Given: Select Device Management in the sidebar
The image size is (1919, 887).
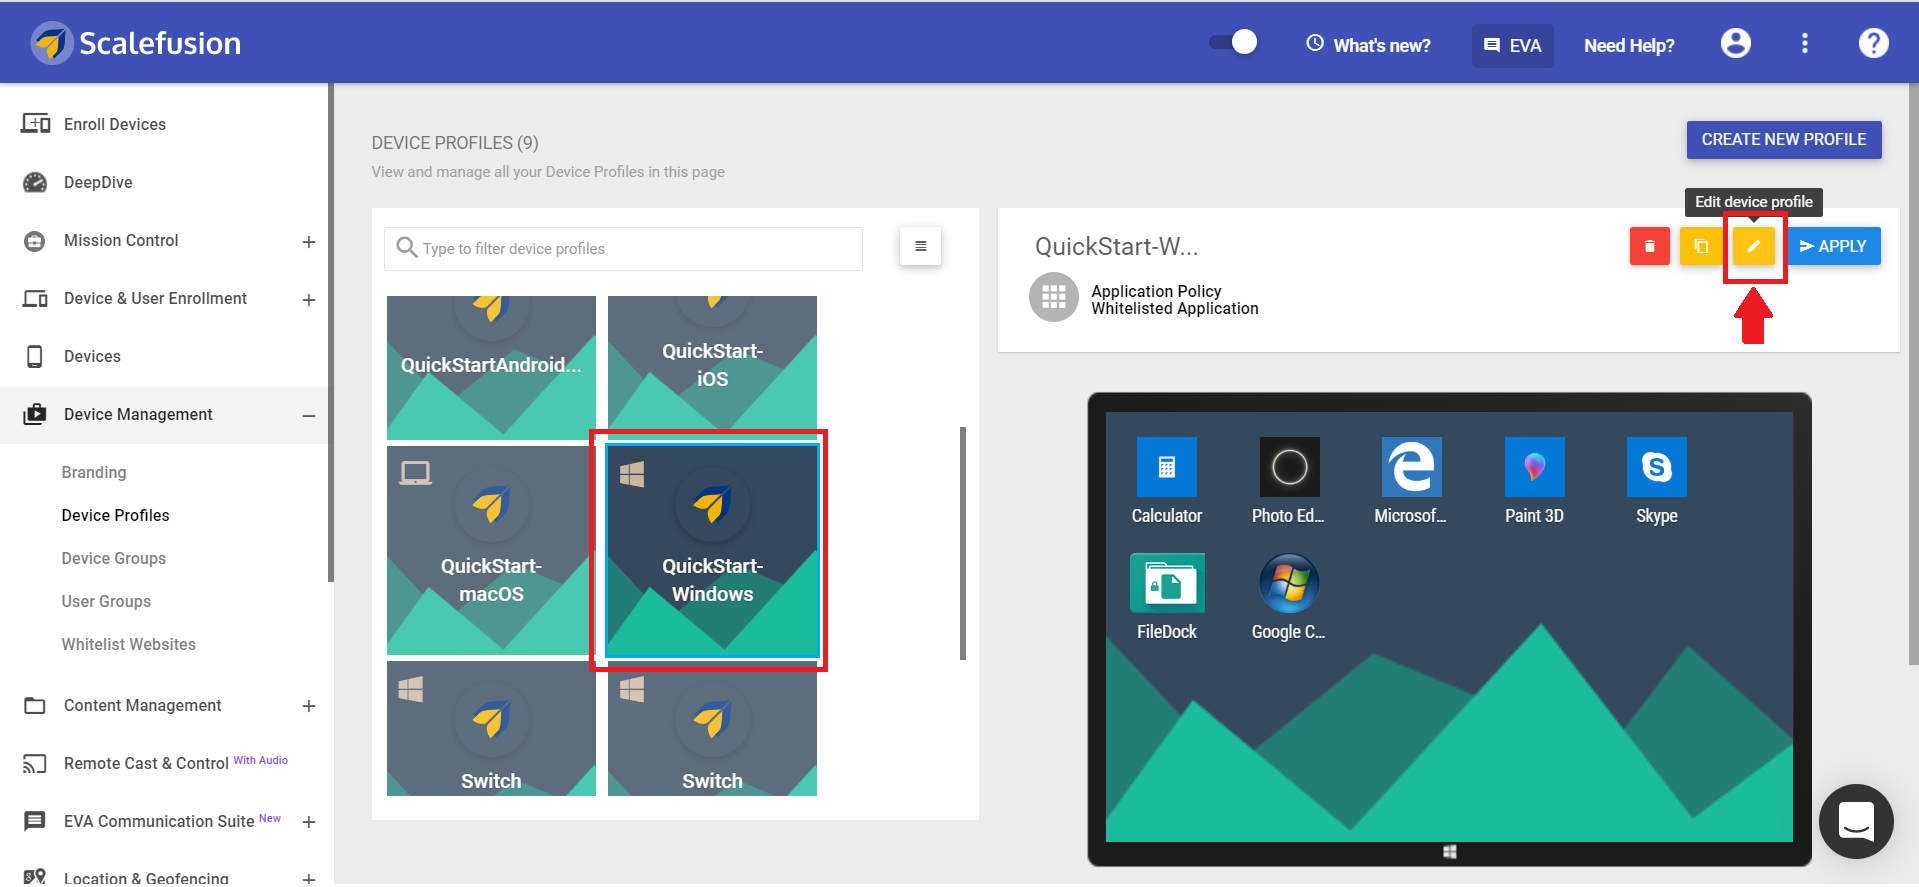Looking at the screenshot, I should click(x=138, y=414).
